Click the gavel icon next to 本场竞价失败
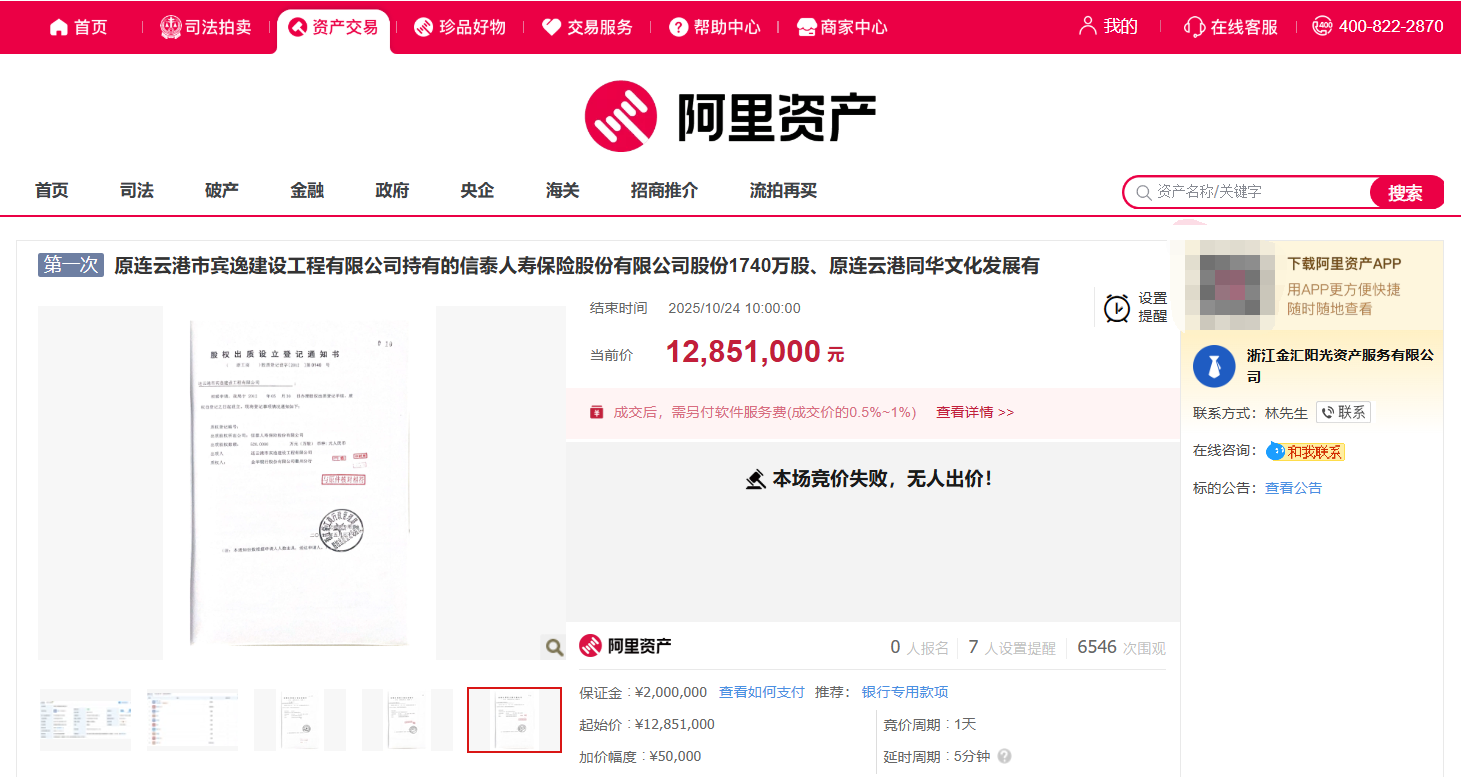The height and width of the screenshot is (777, 1461). pos(756,480)
